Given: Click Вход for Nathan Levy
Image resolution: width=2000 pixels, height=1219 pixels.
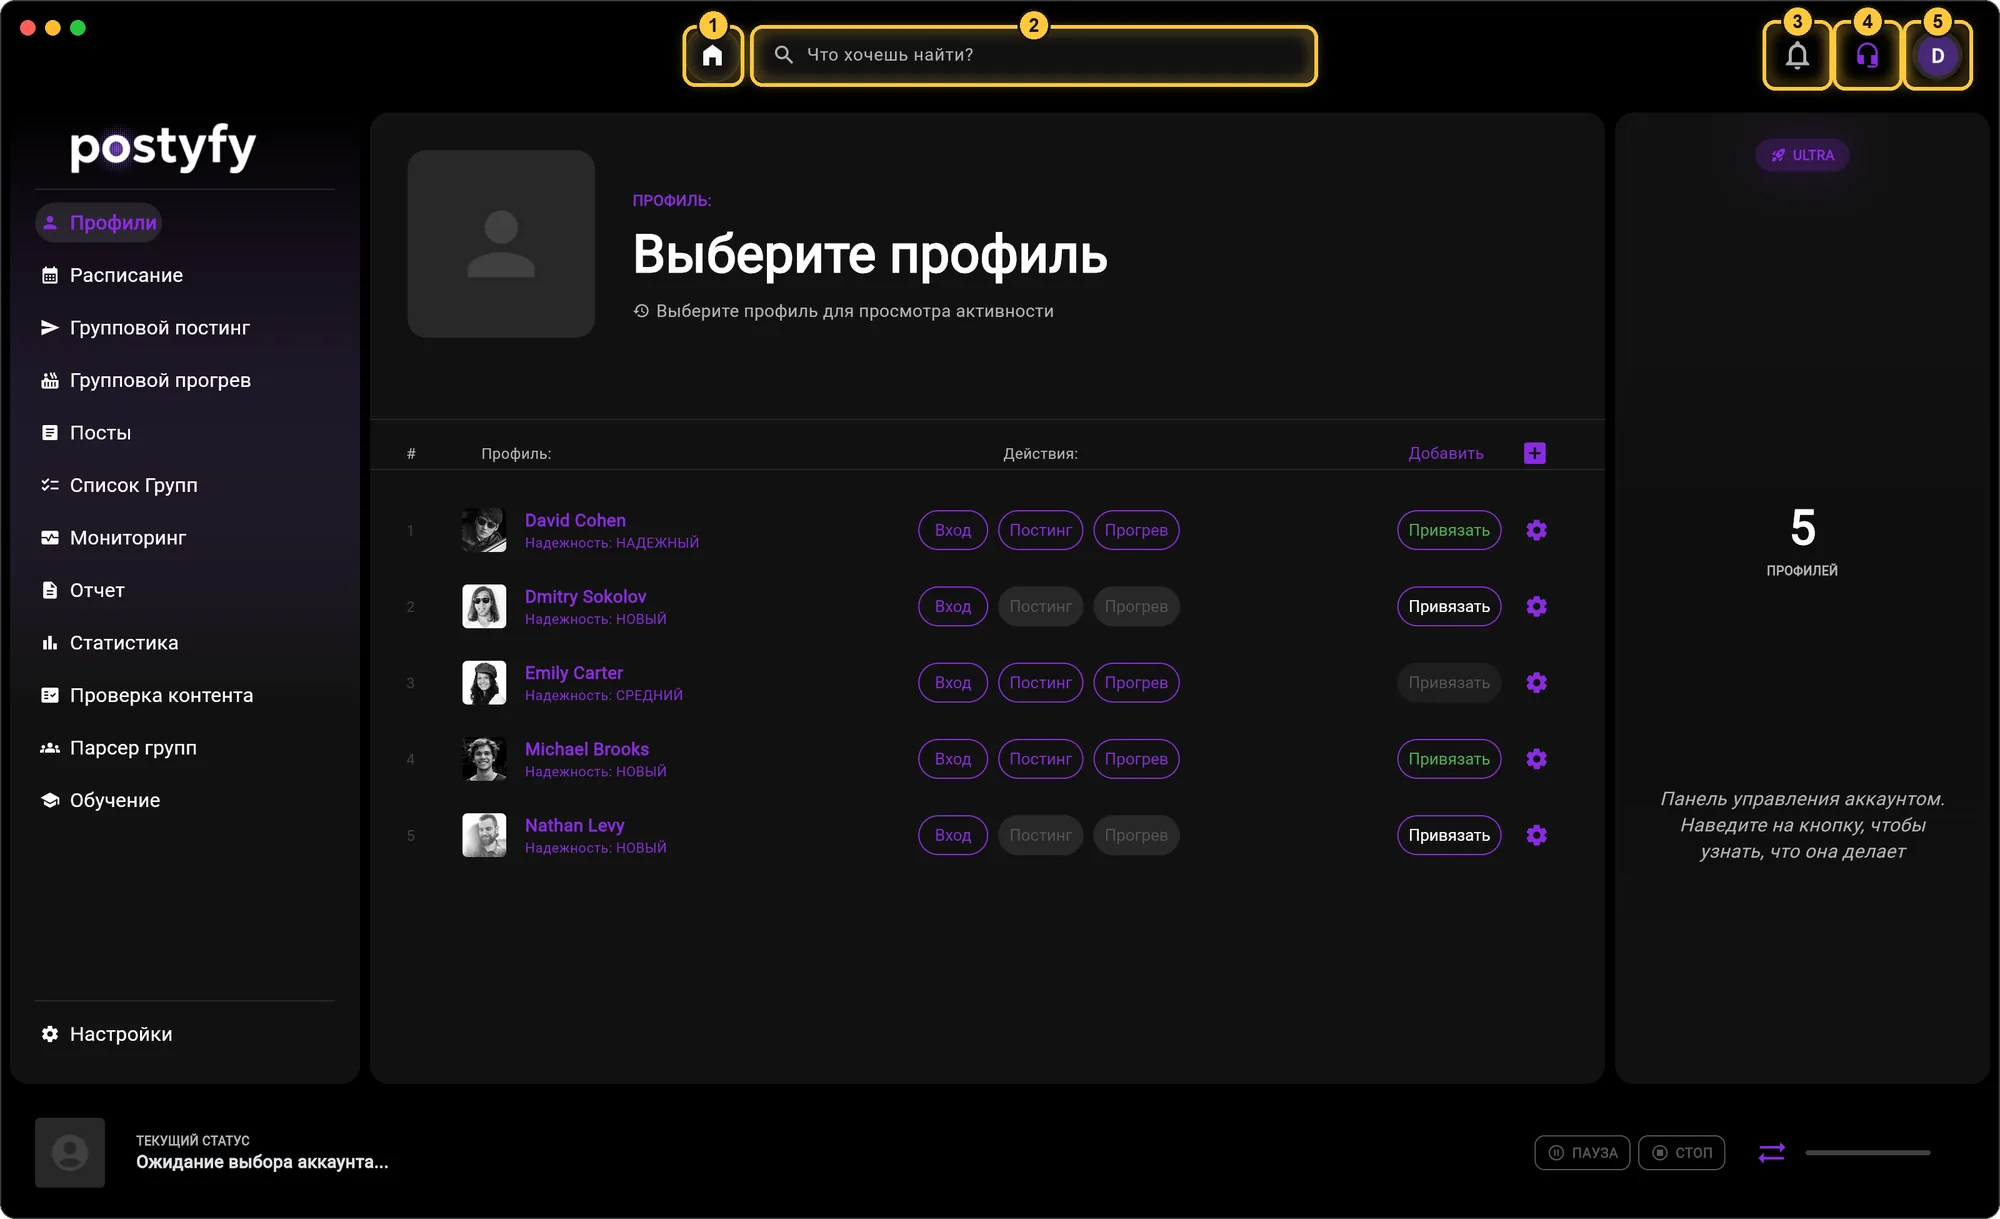Looking at the screenshot, I should [x=953, y=835].
